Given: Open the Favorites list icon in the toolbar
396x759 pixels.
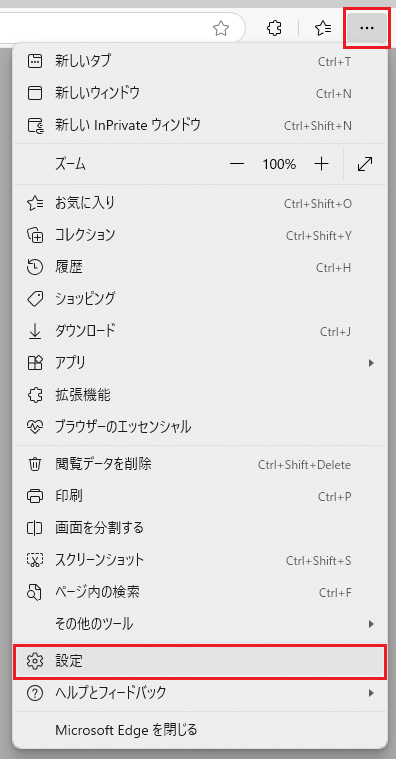Looking at the screenshot, I should click(323, 29).
